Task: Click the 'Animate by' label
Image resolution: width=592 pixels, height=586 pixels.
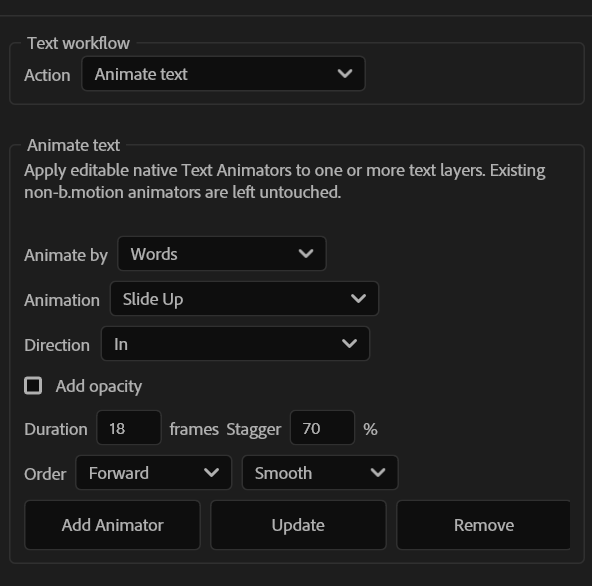Action: pos(66,255)
